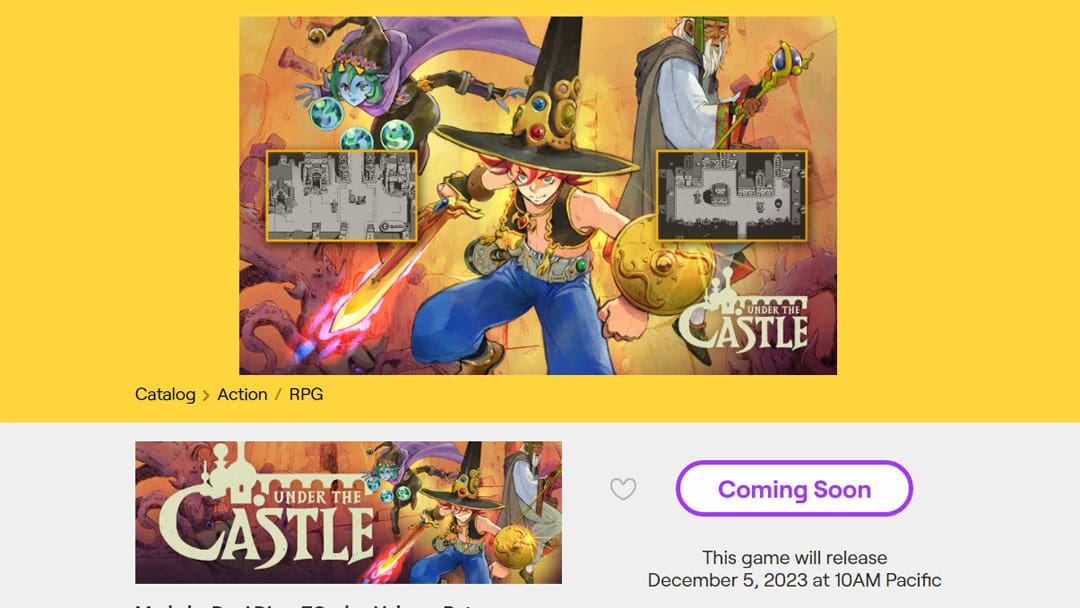Image resolution: width=1080 pixels, height=608 pixels.
Task: Open the left grayscale gameplay screenshot
Action: tap(342, 196)
